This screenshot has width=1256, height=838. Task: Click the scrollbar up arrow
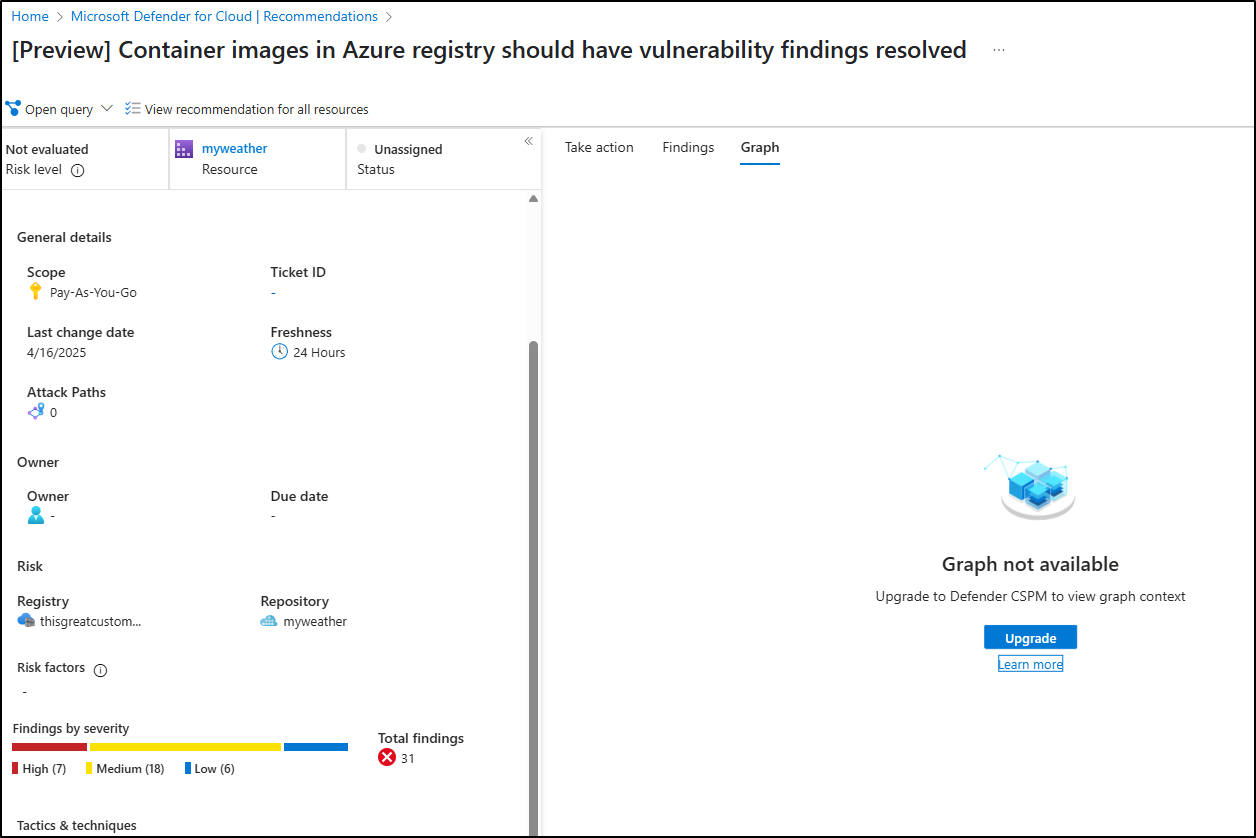[533, 199]
